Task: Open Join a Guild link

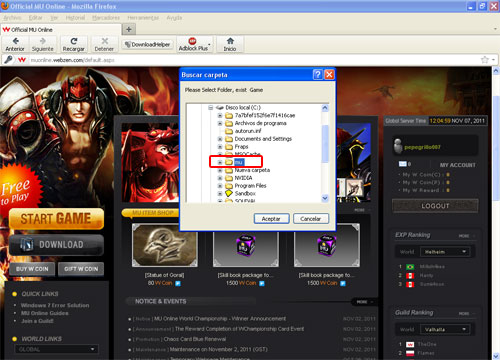Action: click(x=37, y=321)
